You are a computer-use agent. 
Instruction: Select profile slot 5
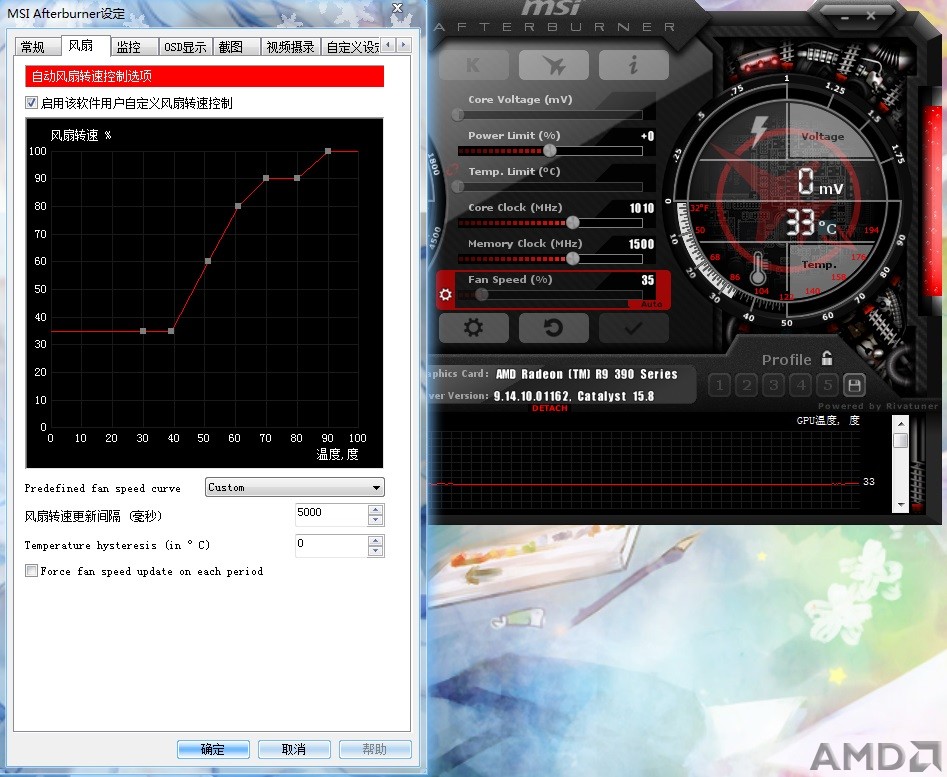pos(827,385)
